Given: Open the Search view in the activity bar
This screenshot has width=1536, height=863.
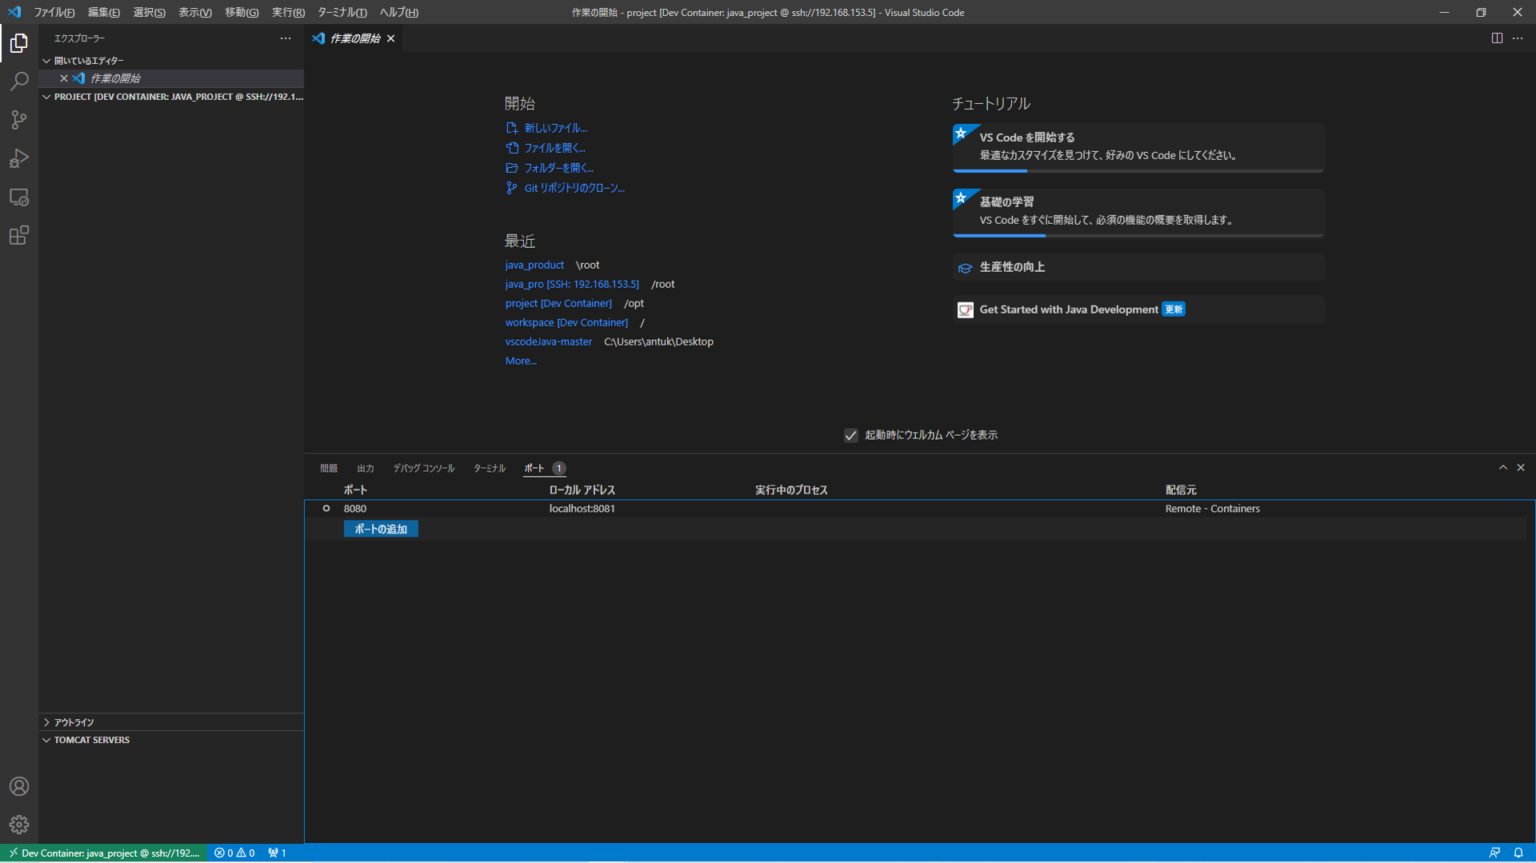Looking at the screenshot, I should tap(19, 81).
